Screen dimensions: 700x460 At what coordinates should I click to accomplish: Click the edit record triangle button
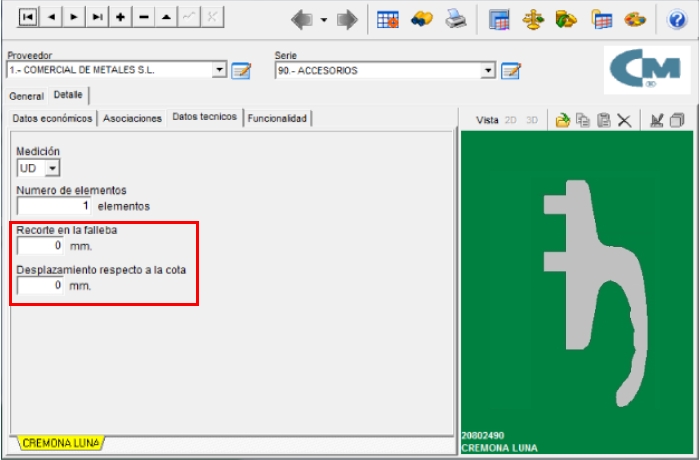167,17
